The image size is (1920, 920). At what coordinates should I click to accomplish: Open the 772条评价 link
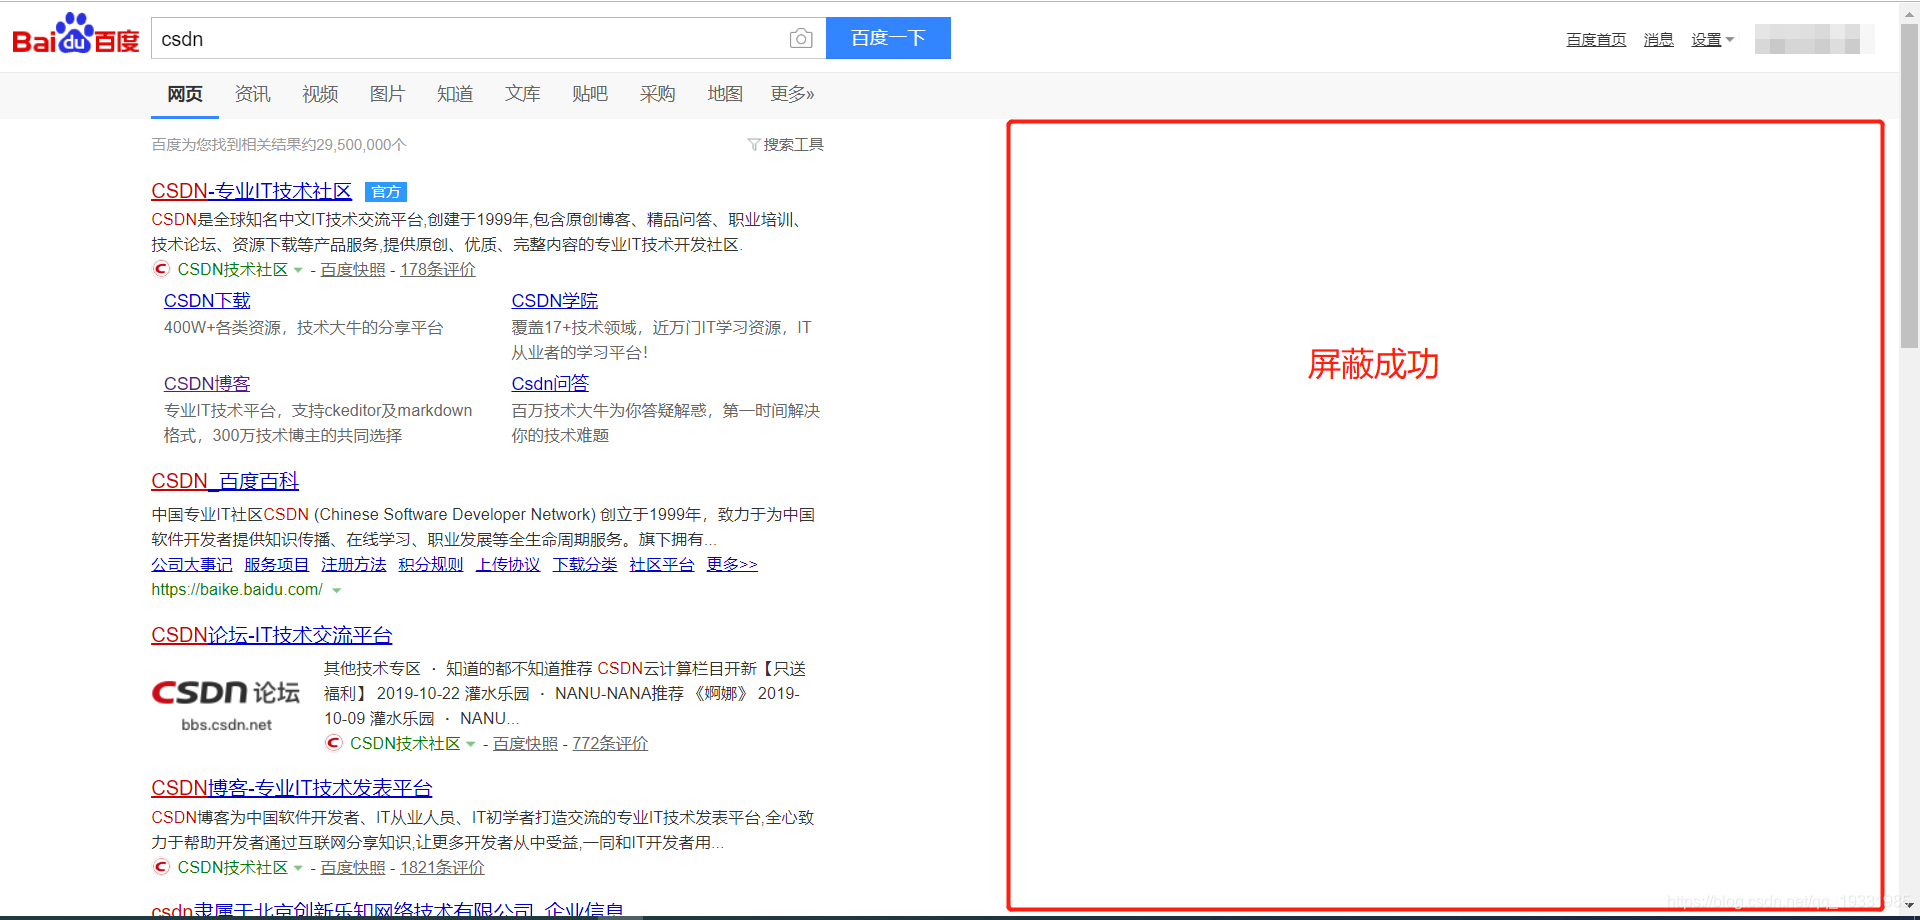tap(610, 744)
